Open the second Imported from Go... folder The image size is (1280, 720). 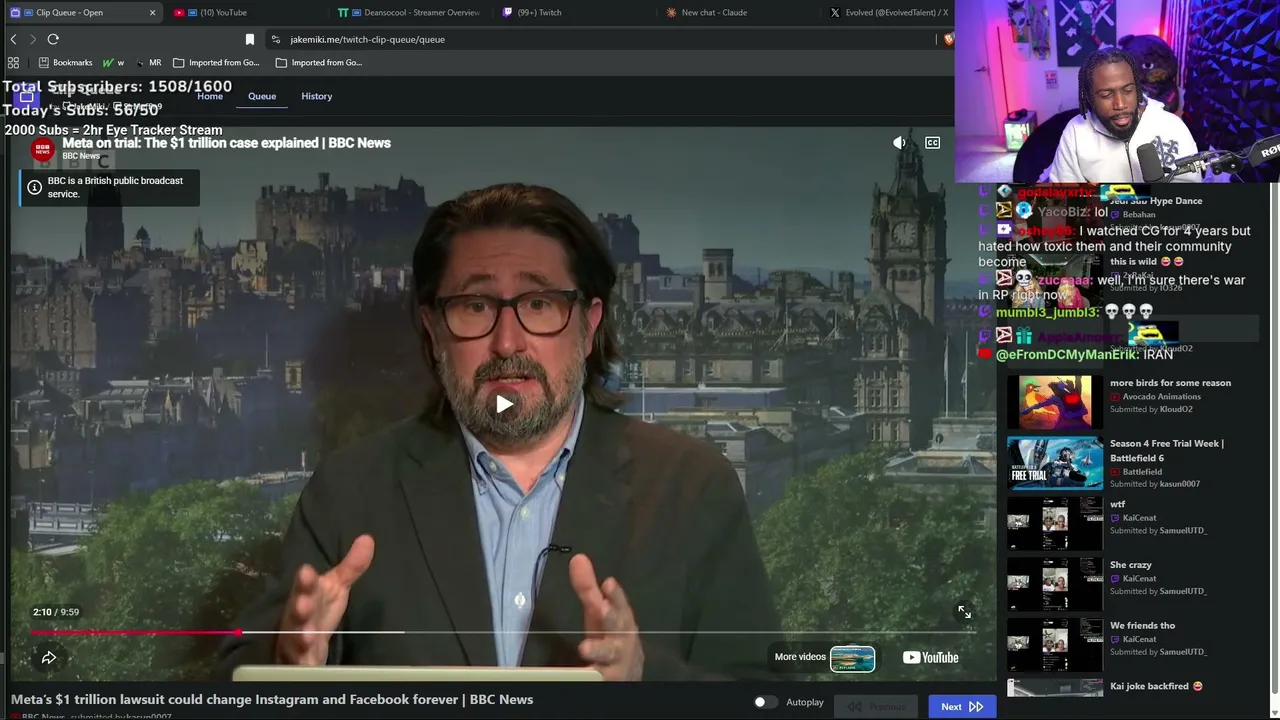click(318, 62)
